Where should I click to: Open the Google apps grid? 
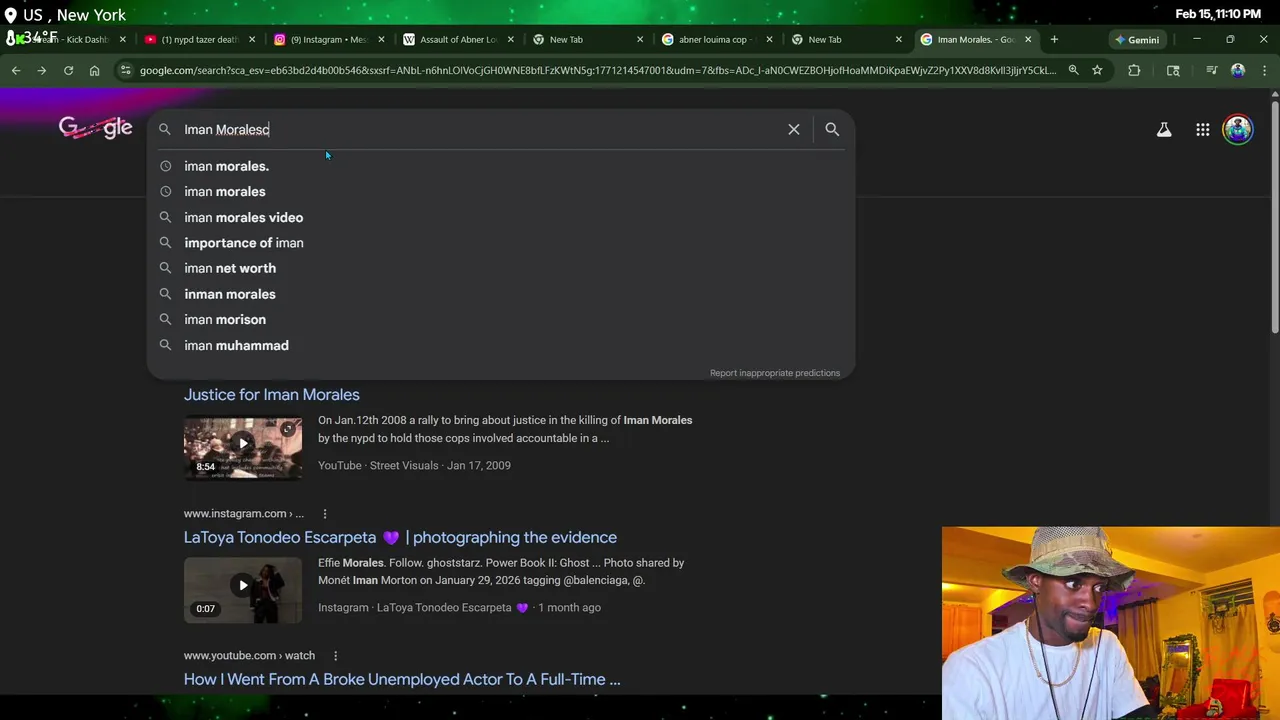pos(1203,129)
